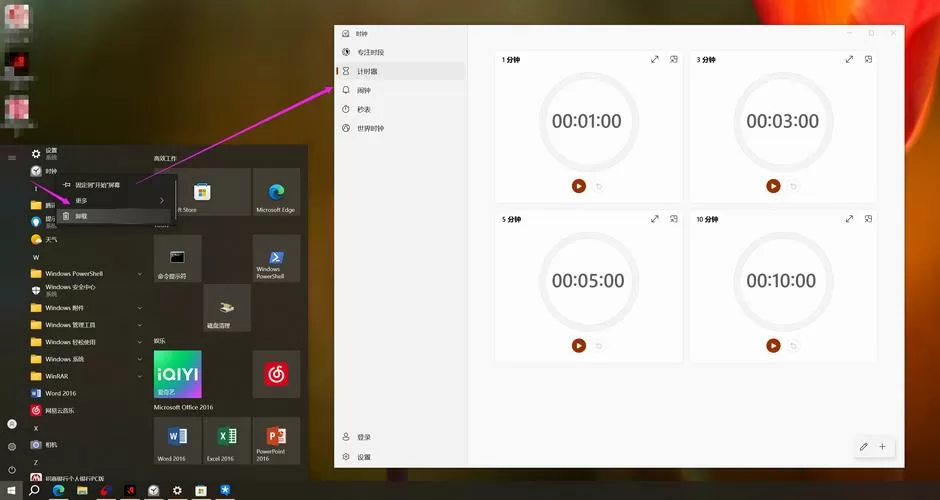The image size is (940, 500).
Task: Expand the 10 分钟 timer to full view
Action: (849, 219)
